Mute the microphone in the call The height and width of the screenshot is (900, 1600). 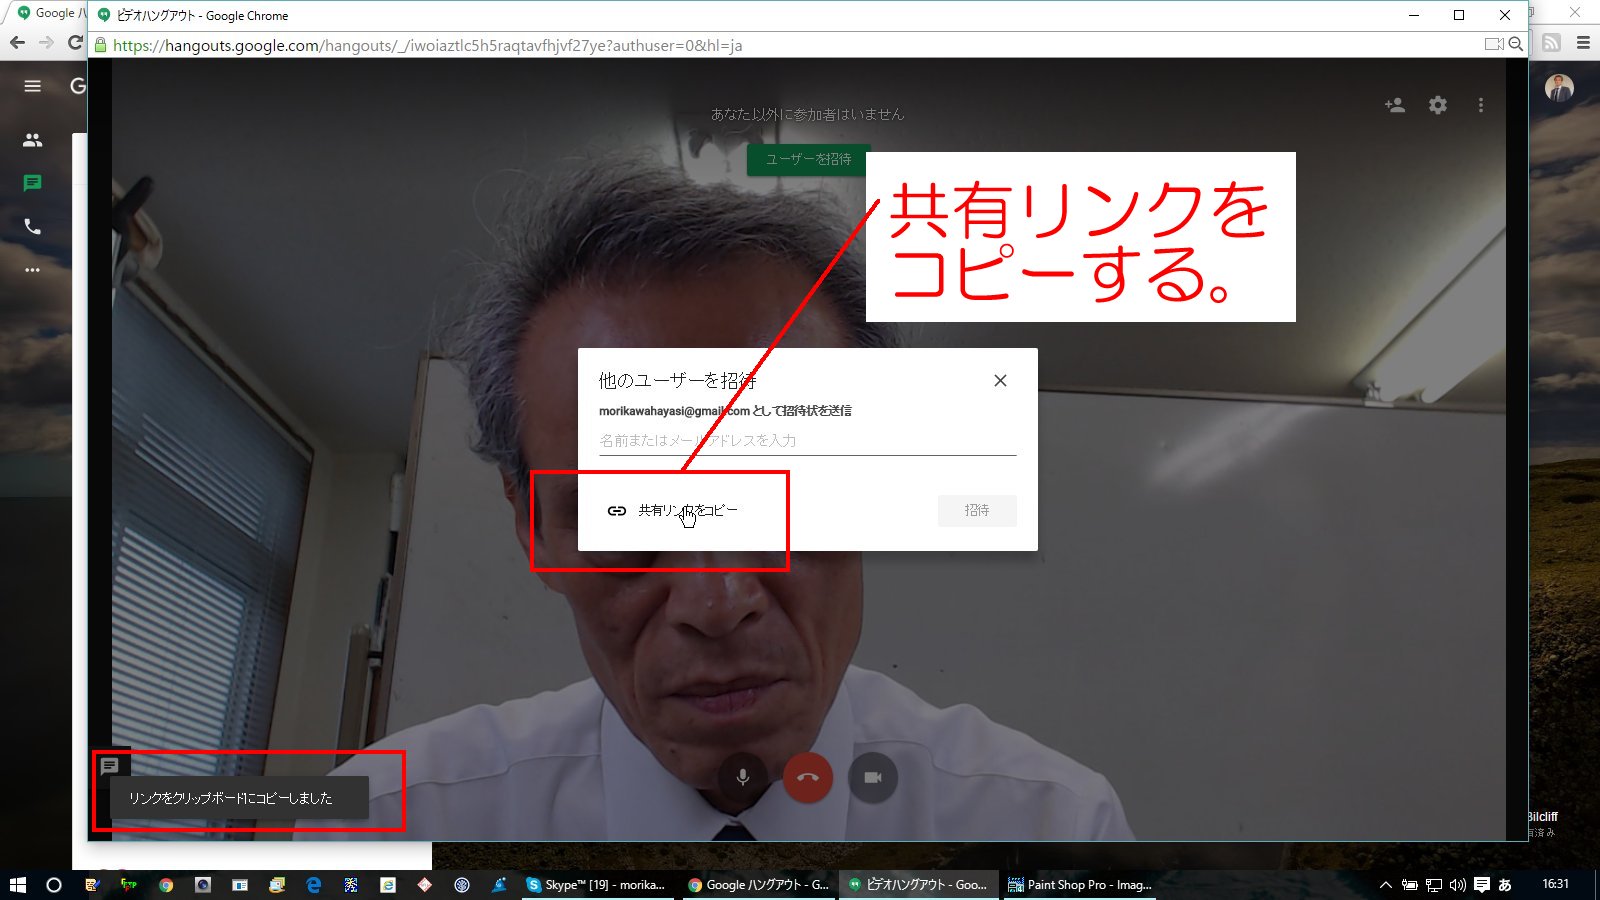742,777
